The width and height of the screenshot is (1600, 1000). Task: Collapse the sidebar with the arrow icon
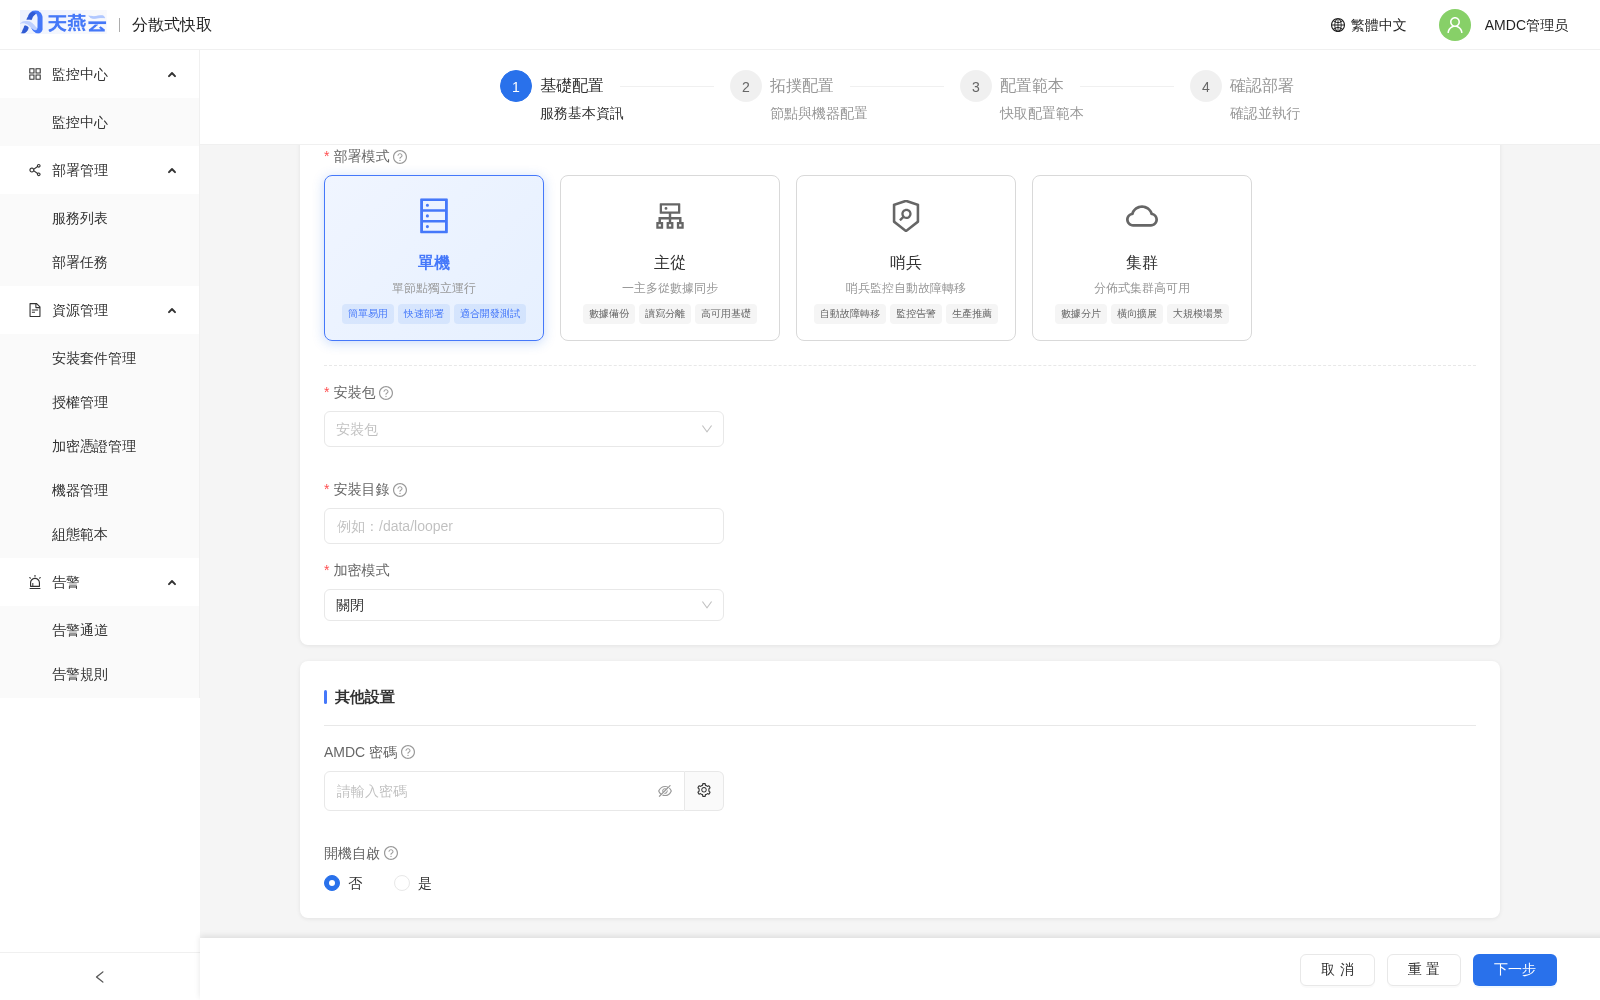100,977
